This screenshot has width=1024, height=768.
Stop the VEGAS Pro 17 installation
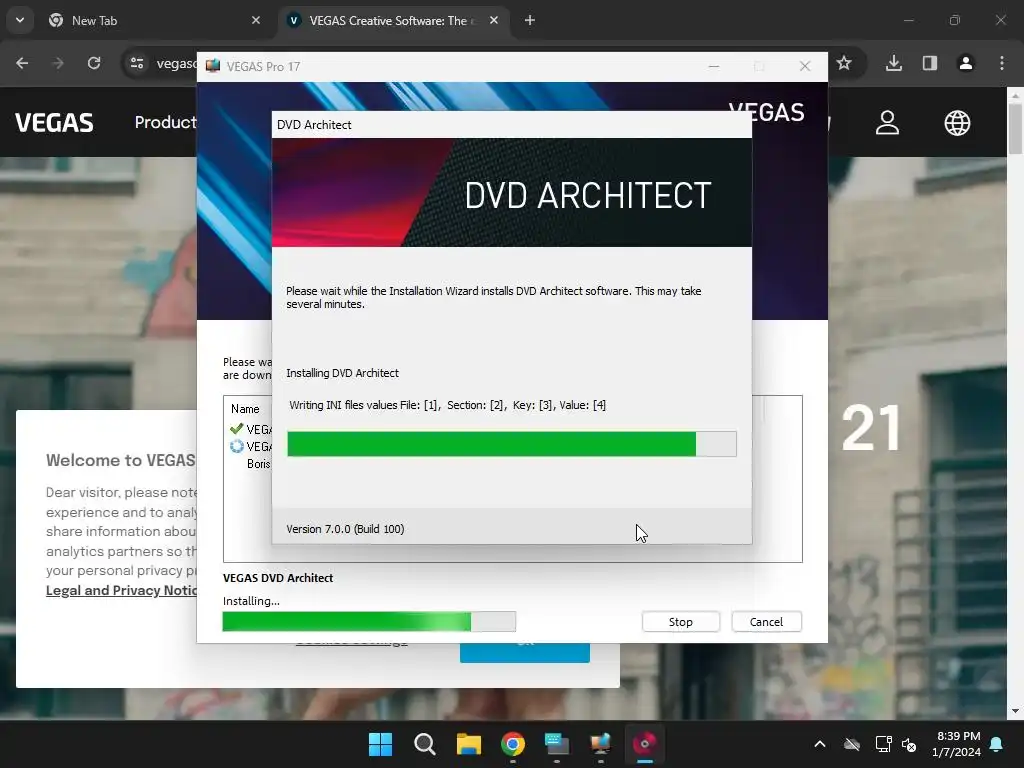click(680, 622)
